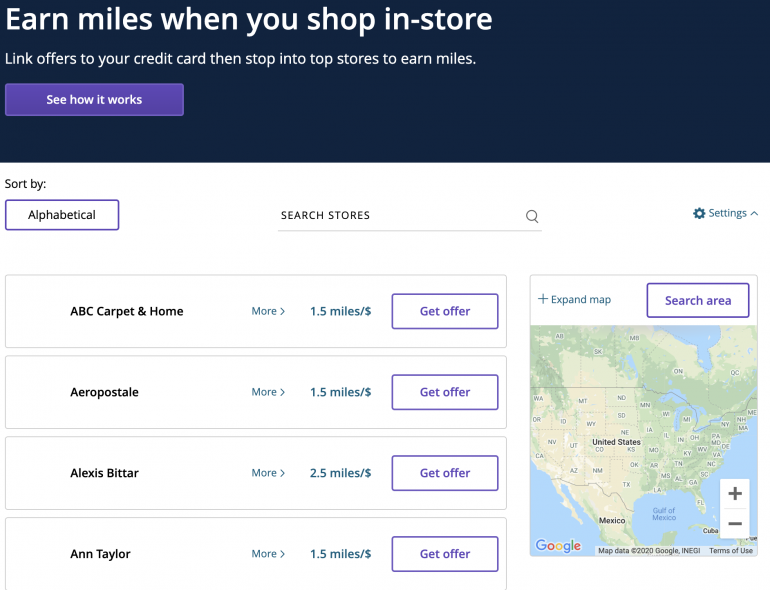Focus the Search Stores input field
The height and width of the screenshot is (590, 770).
point(400,216)
